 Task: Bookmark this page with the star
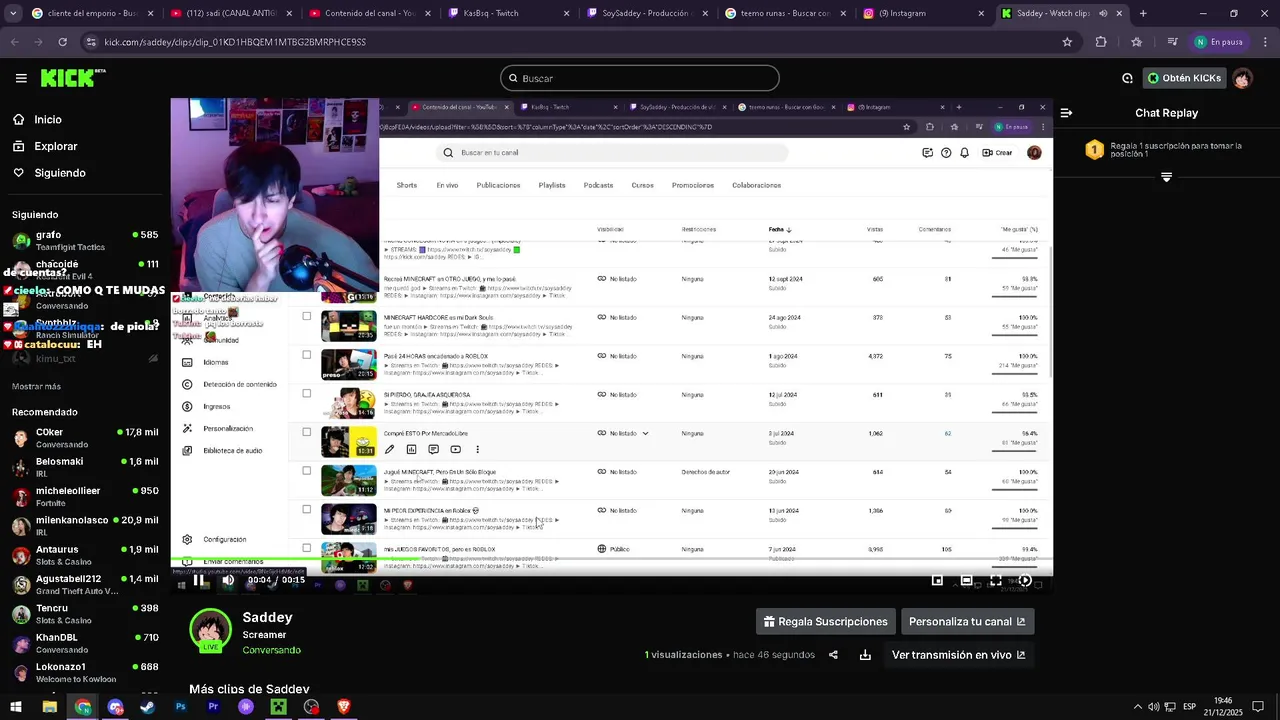(1067, 42)
